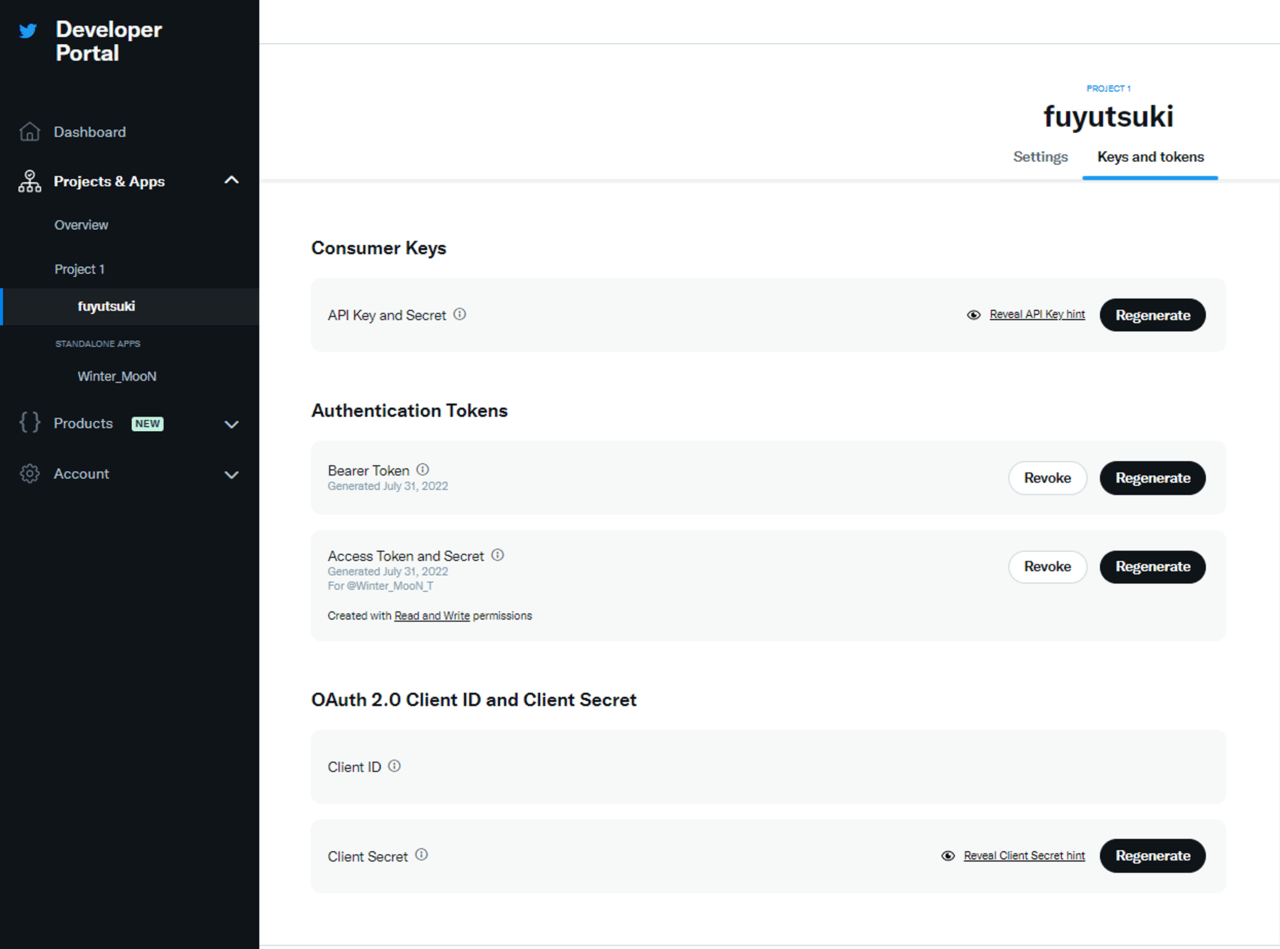Expand the Products menu chevron
Image resolution: width=1280 pixels, height=949 pixels.
(232, 424)
